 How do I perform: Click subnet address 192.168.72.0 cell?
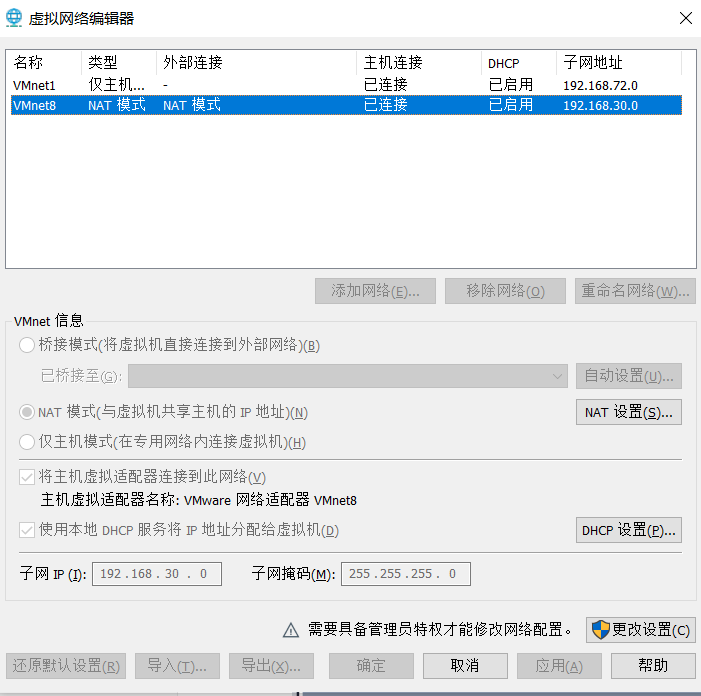pyautogui.click(x=600, y=85)
